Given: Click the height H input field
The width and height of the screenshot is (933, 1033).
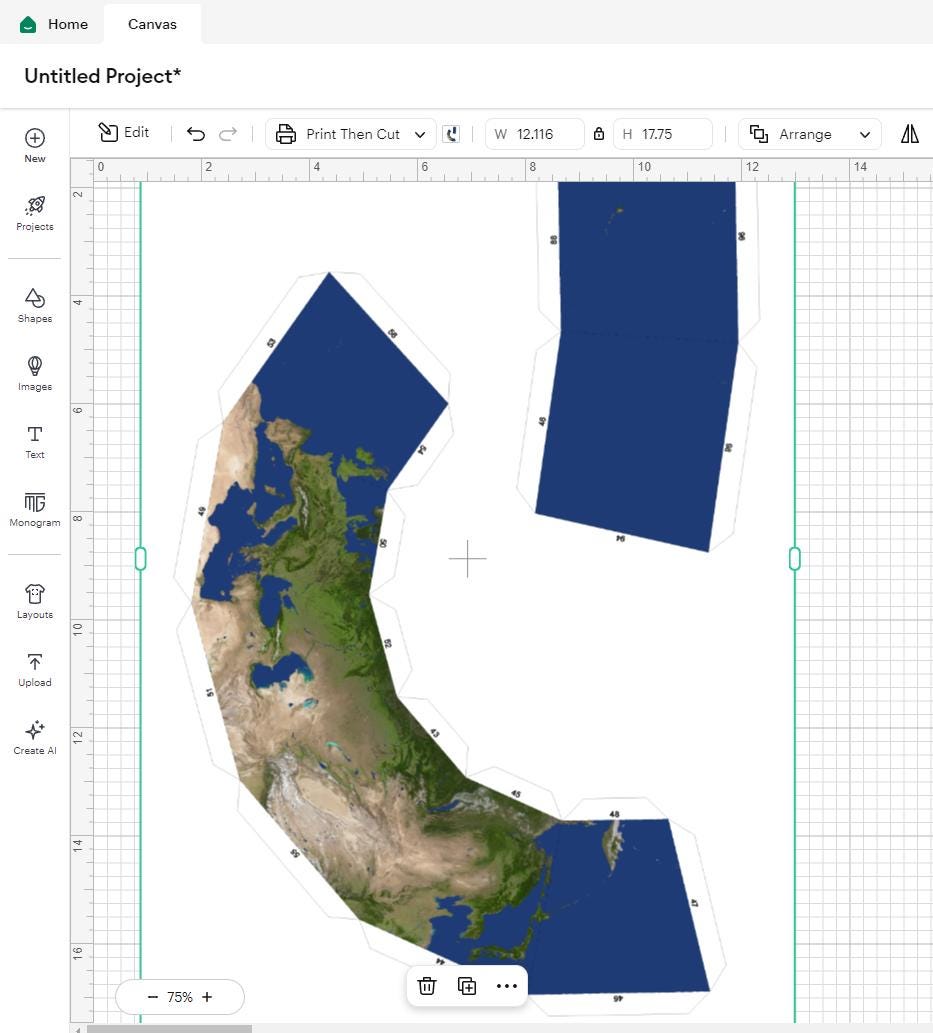Looking at the screenshot, I should (663, 134).
